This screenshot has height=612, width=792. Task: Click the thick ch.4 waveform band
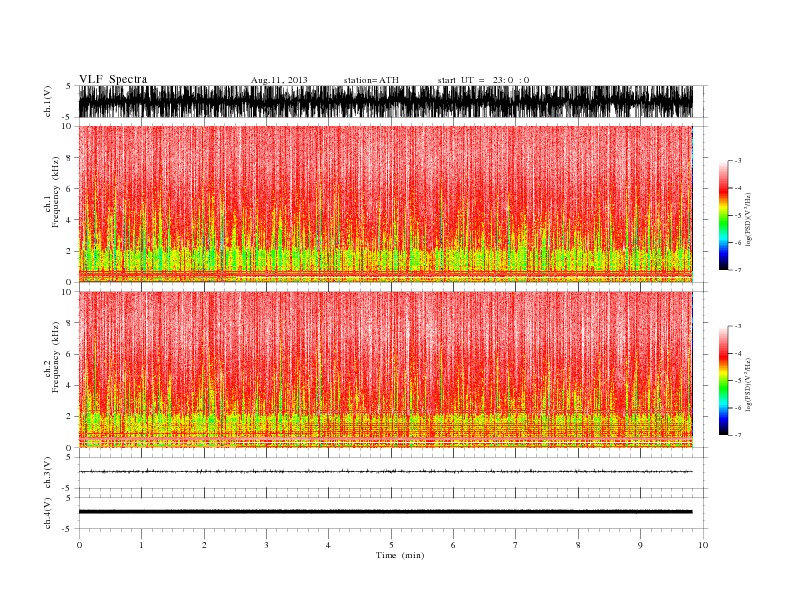coord(385,512)
